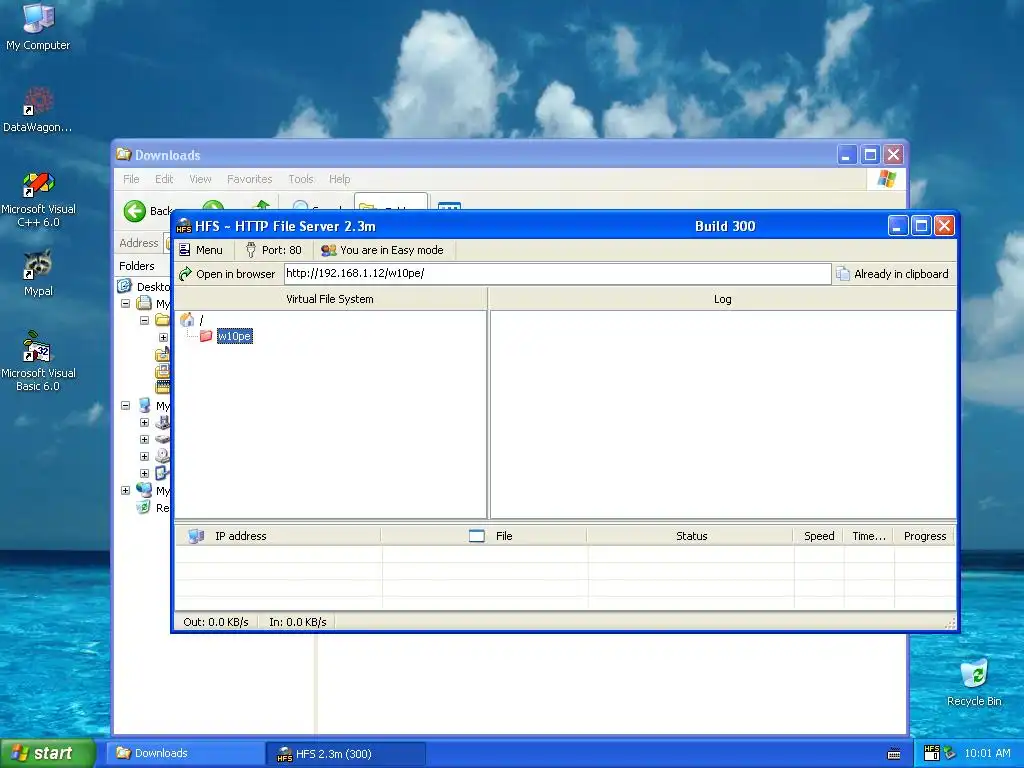Click the menu icon beside Menu label

coord(185,250)
